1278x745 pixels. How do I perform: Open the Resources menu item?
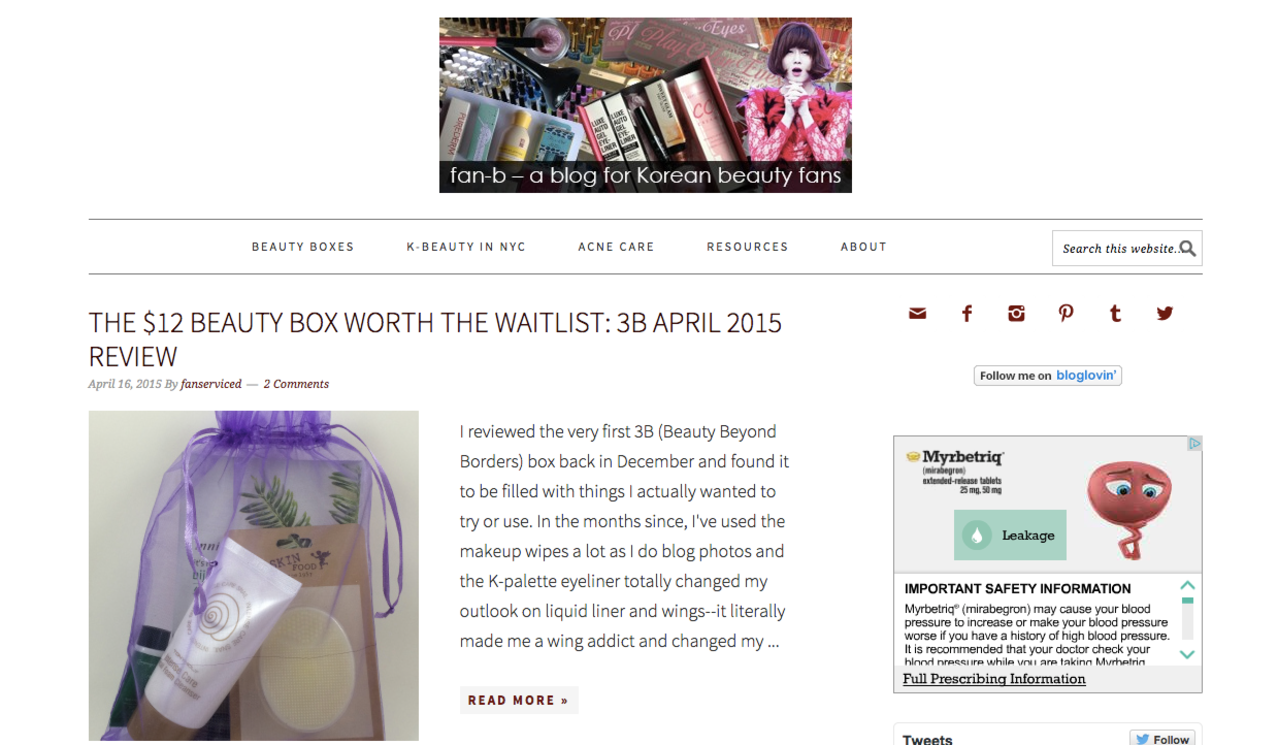point(747,247)
